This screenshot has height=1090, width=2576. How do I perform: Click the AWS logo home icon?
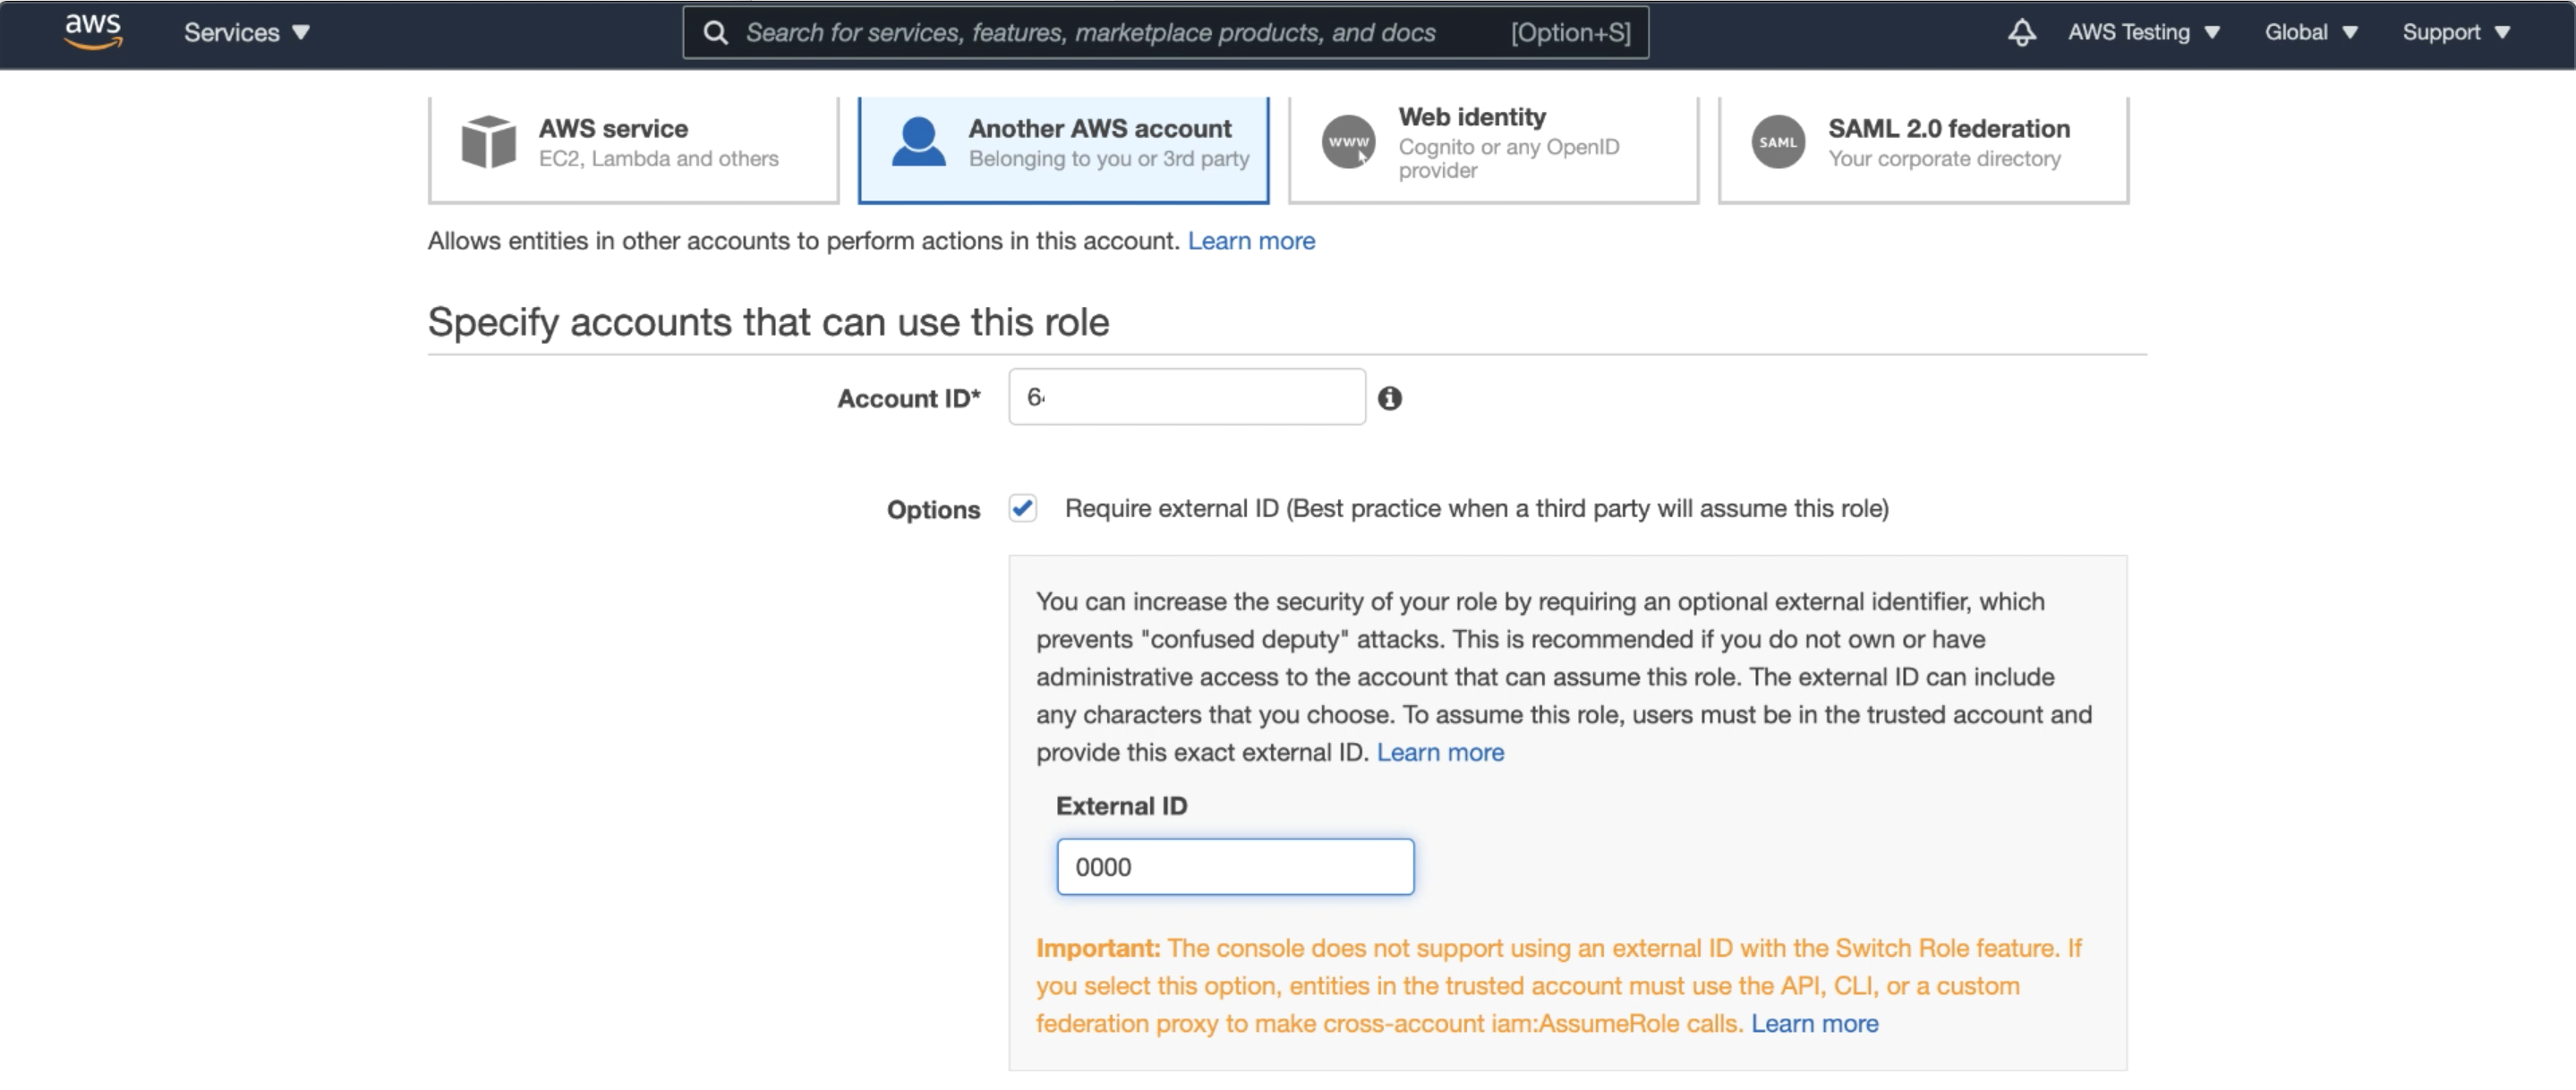tap(93, 31)
